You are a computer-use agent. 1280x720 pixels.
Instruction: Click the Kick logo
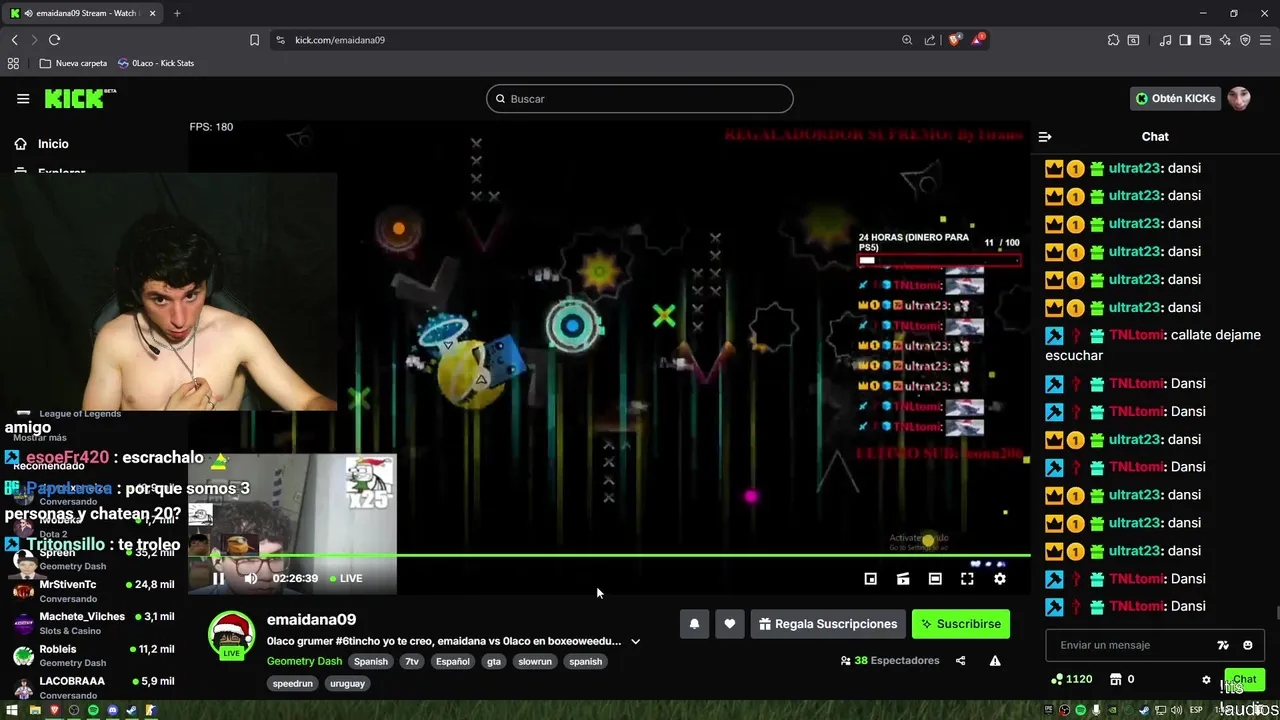80,98
